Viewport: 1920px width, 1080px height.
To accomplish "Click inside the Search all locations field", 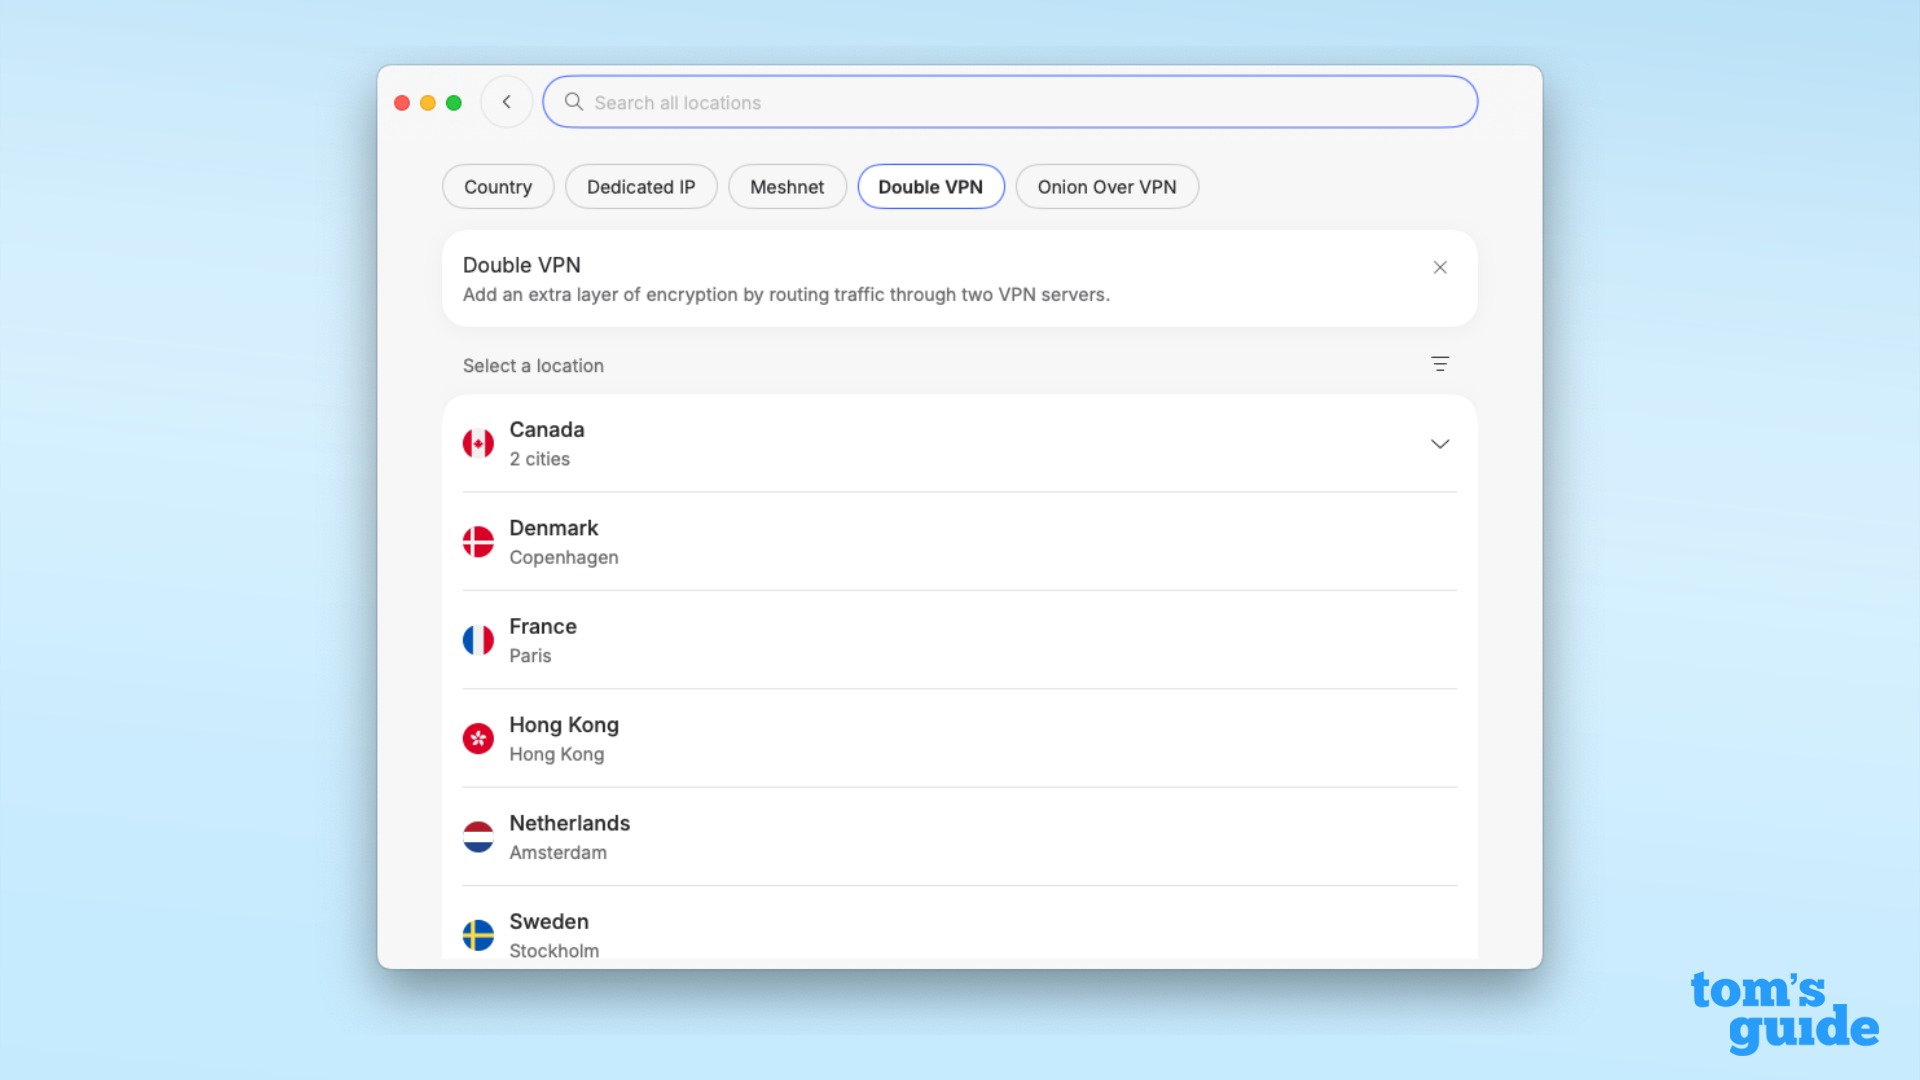I will [1000, 102].
